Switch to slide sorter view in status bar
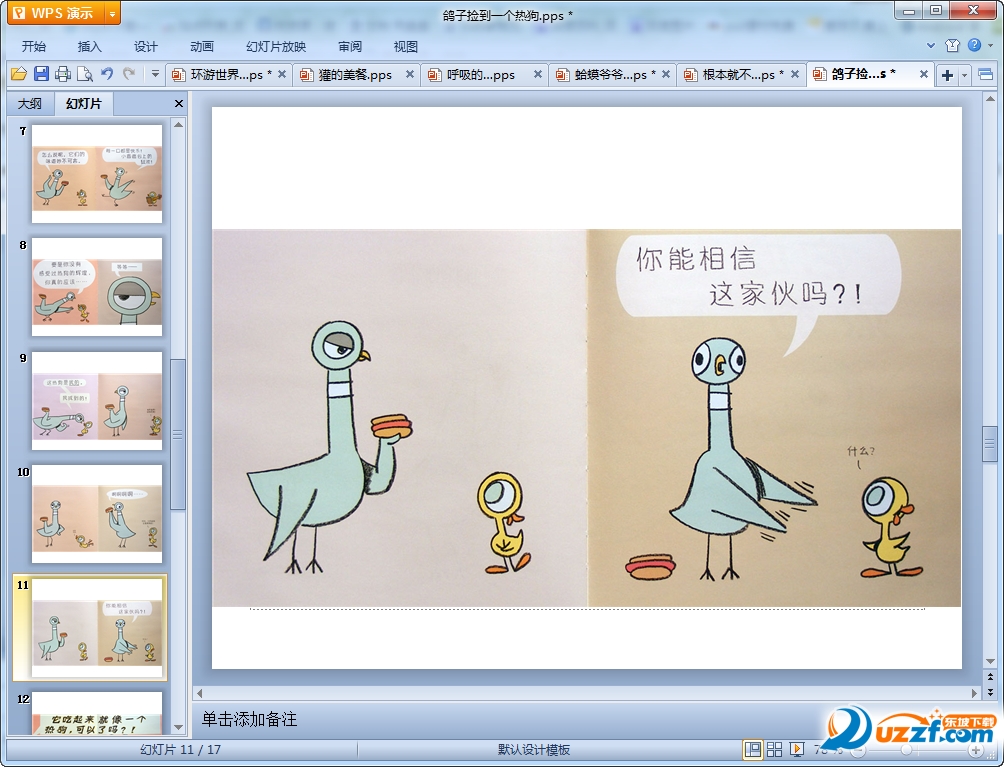This screenshot has height=767, width=1004. tap(774, 749)
